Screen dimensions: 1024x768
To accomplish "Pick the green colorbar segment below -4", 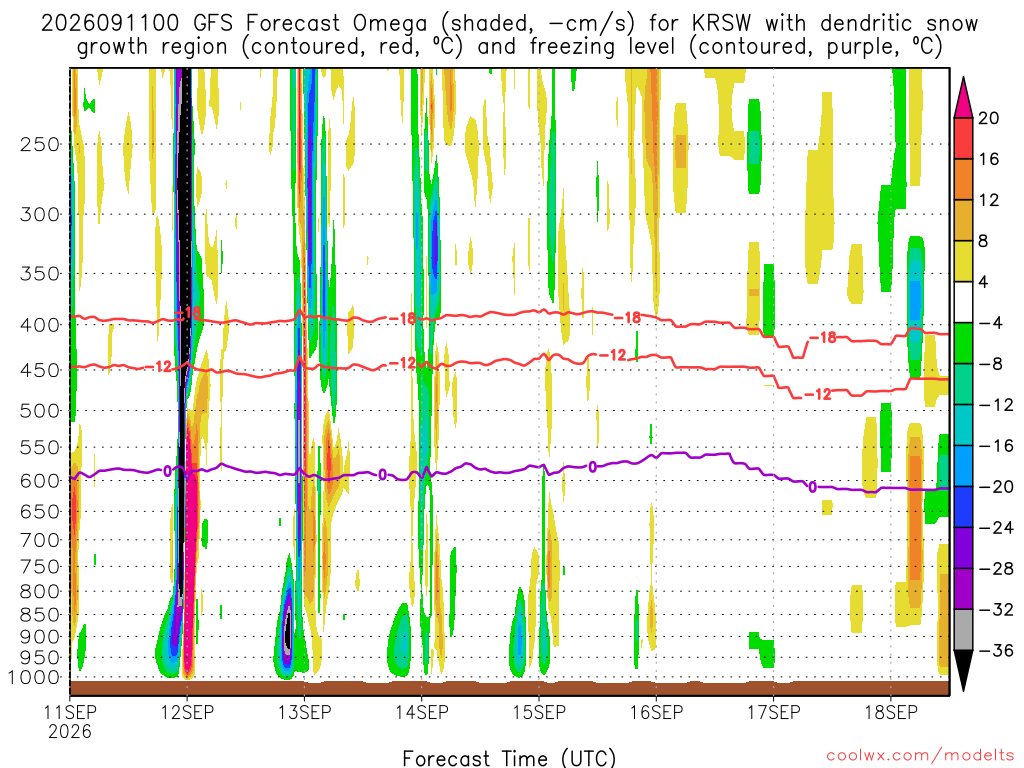I will click(963, 343).
